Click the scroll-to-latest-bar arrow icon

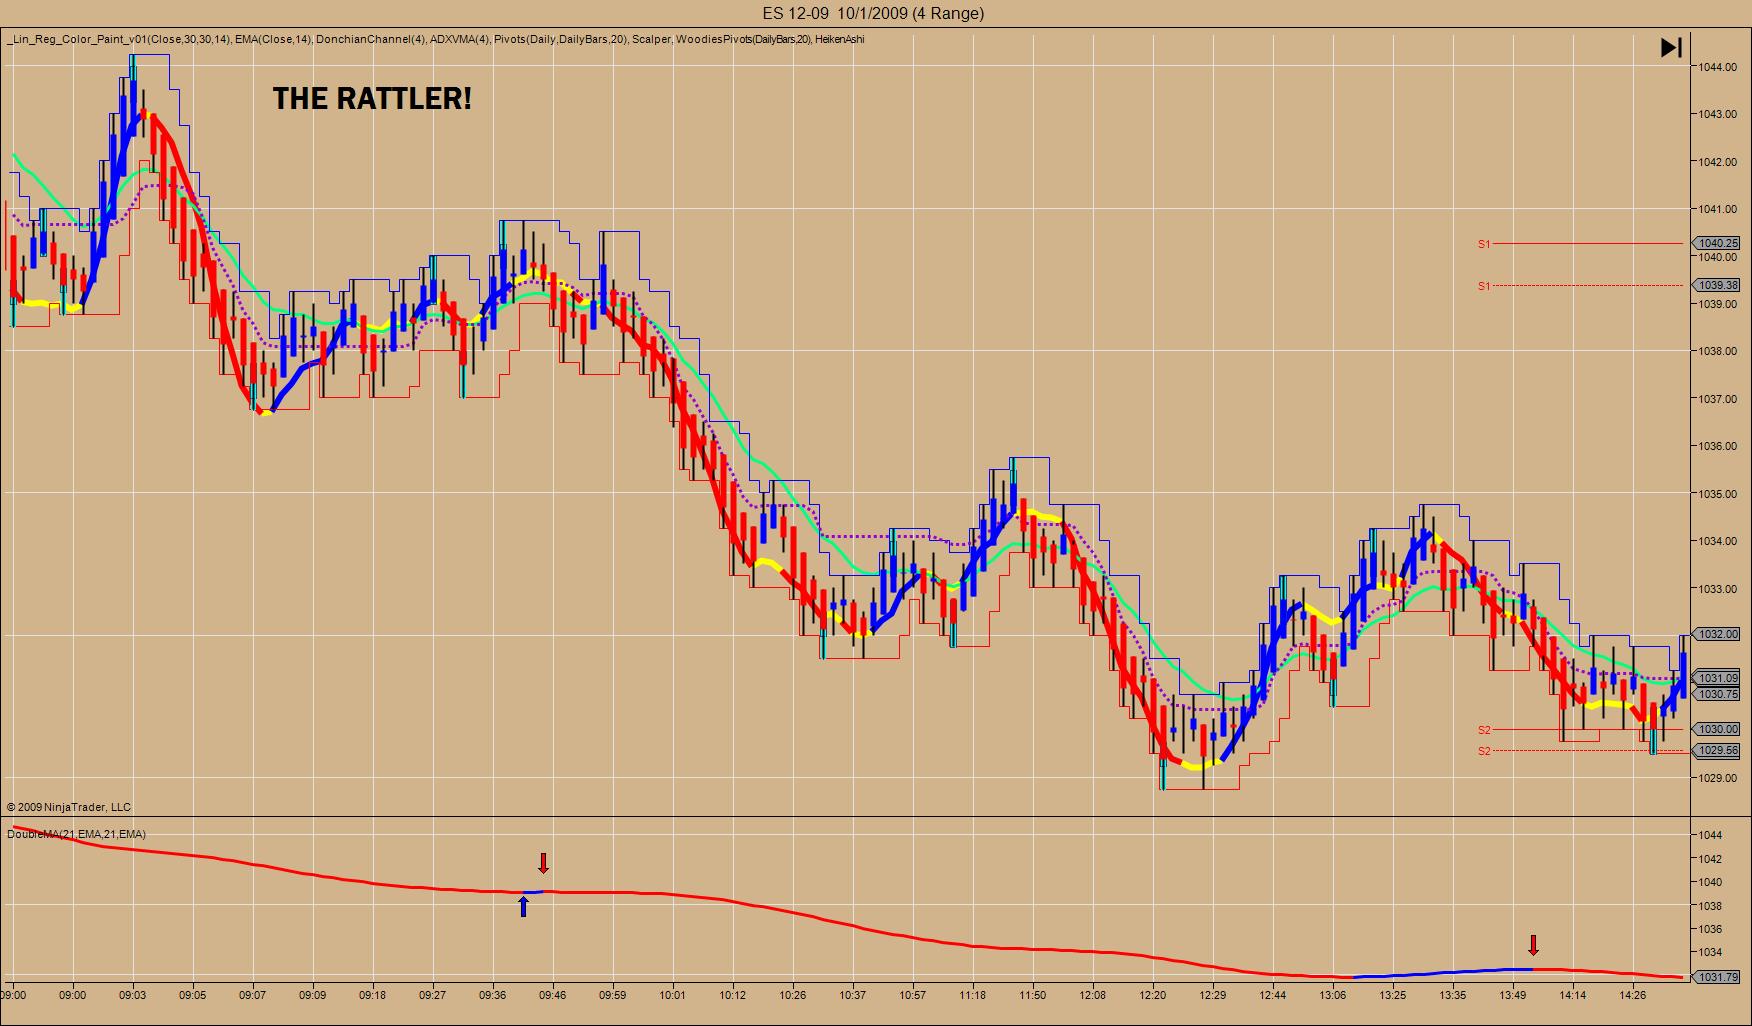1671,47
